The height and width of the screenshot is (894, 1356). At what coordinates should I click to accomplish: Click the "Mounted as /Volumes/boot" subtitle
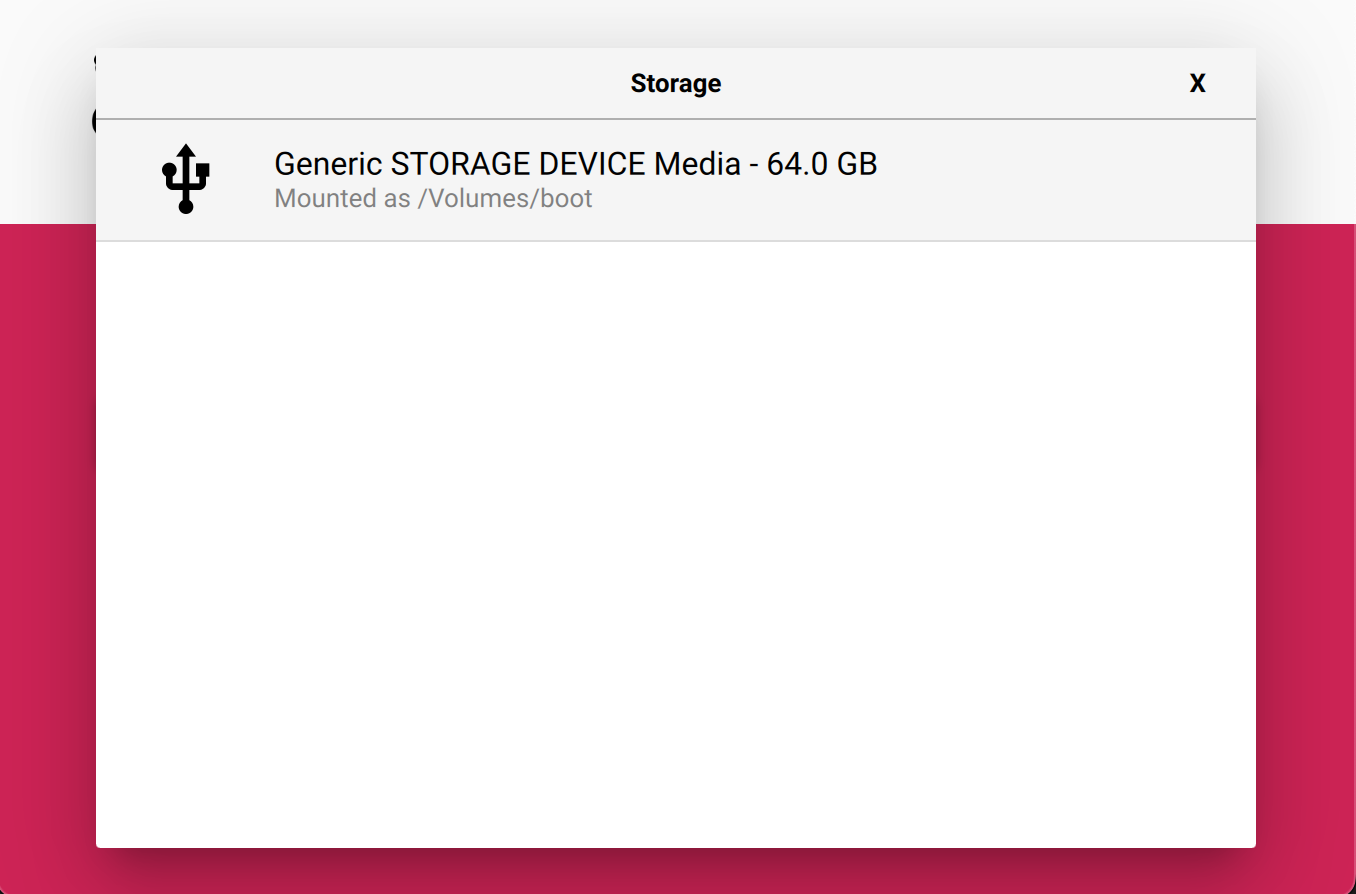(433, 198)
